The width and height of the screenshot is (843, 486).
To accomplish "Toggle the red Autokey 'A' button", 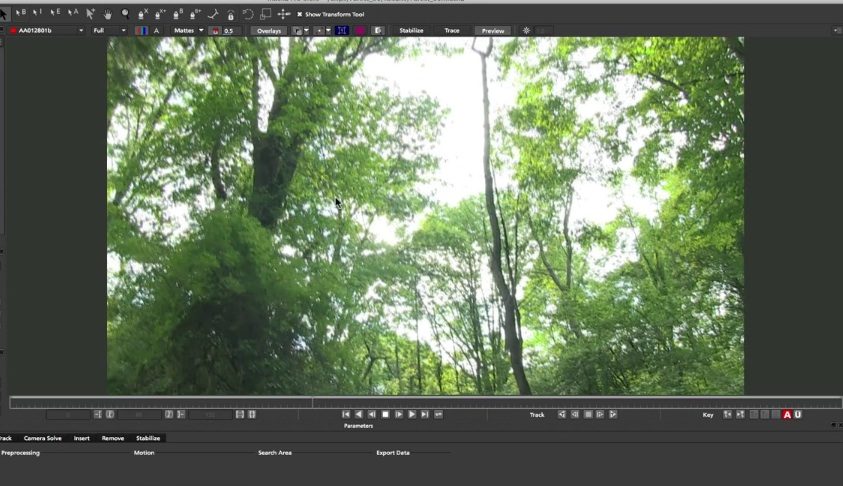I will pos(787,414).
